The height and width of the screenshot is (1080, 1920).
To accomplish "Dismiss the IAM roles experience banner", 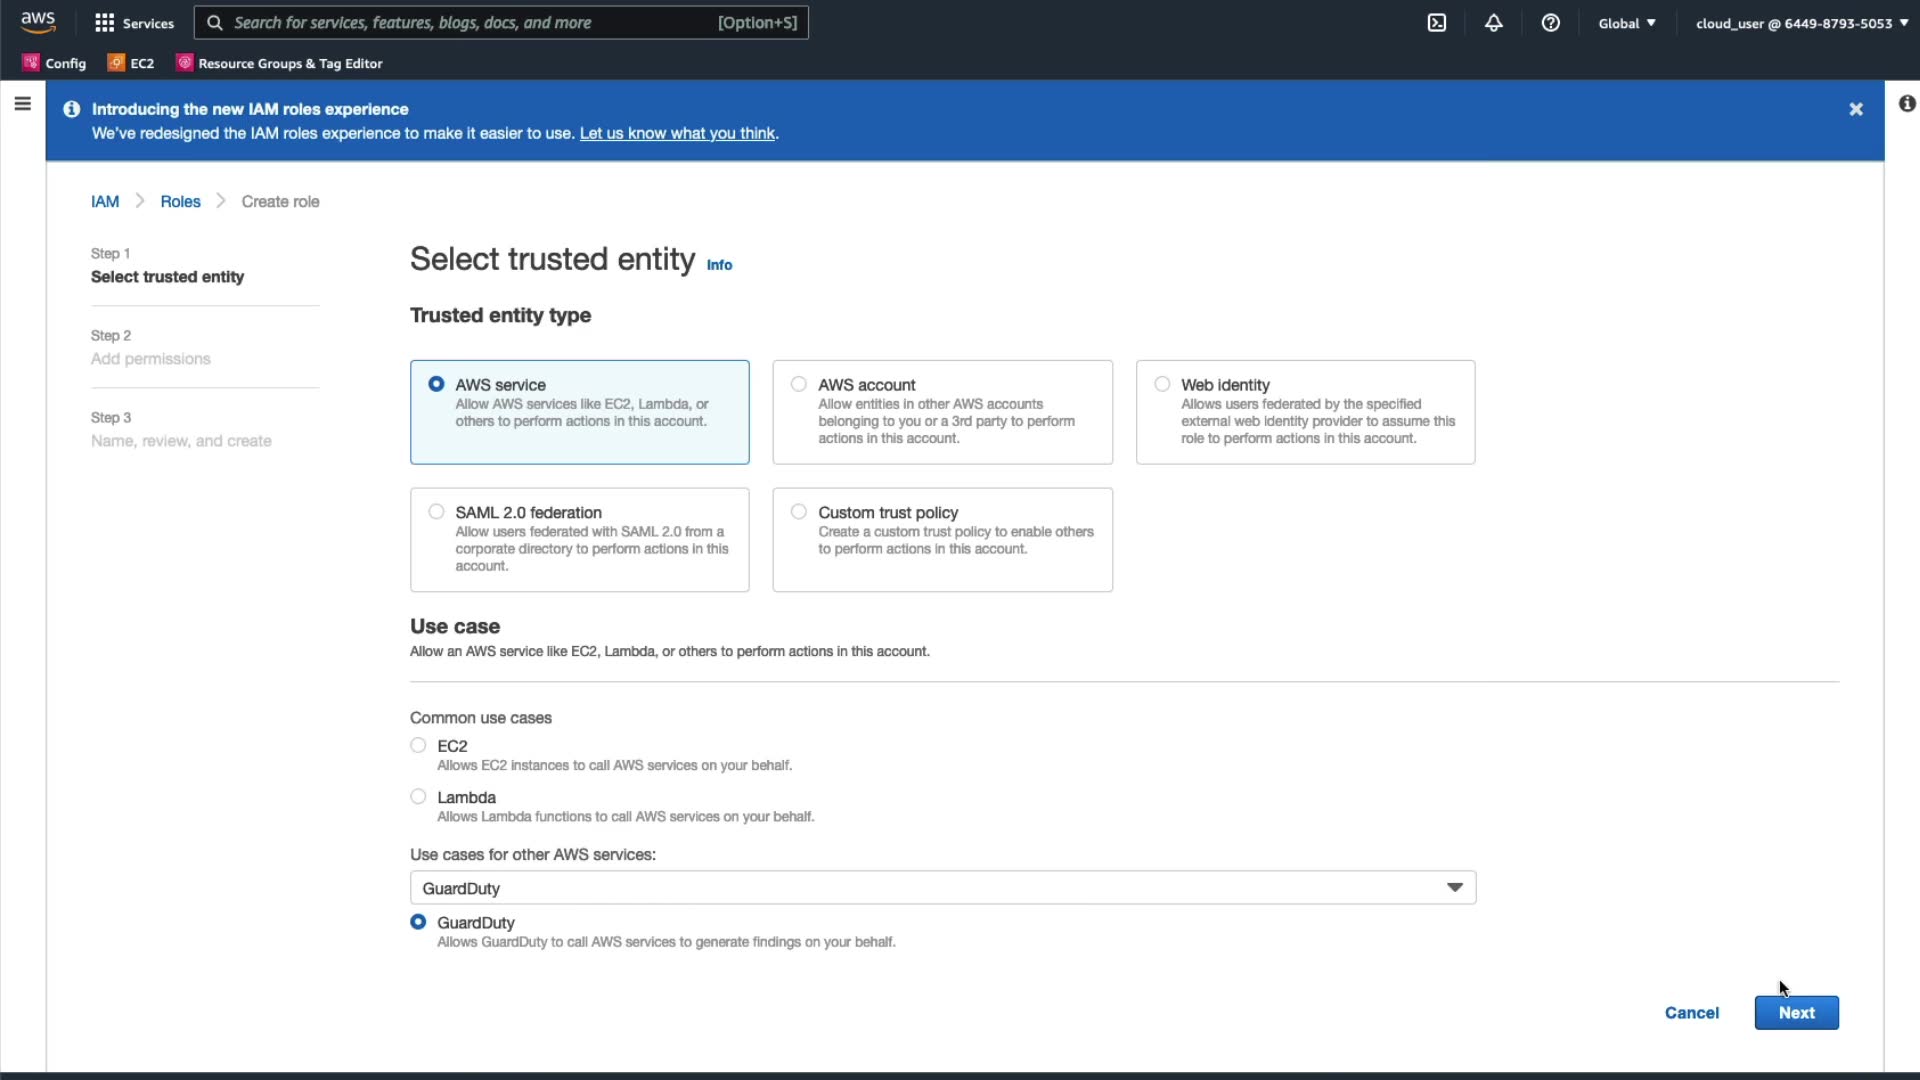I will tap(1856, 110).
